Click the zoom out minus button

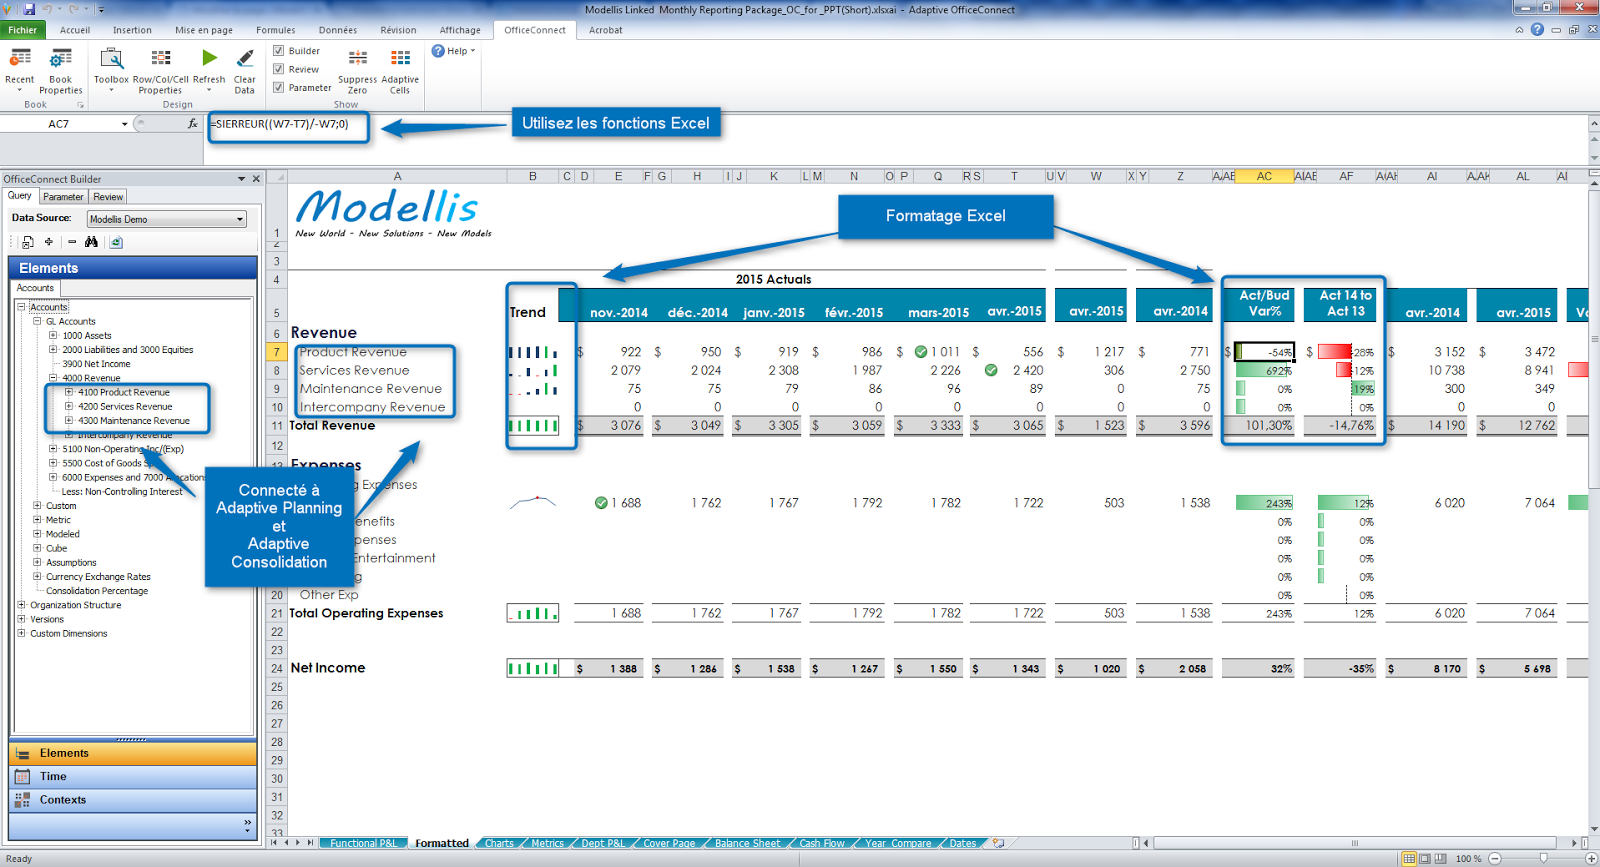coord(1495,858)
